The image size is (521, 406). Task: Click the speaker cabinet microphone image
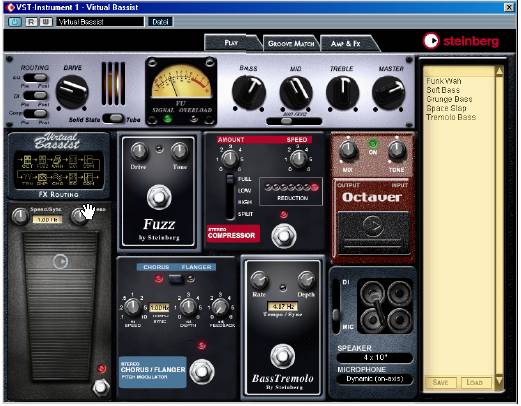(385, 306)
